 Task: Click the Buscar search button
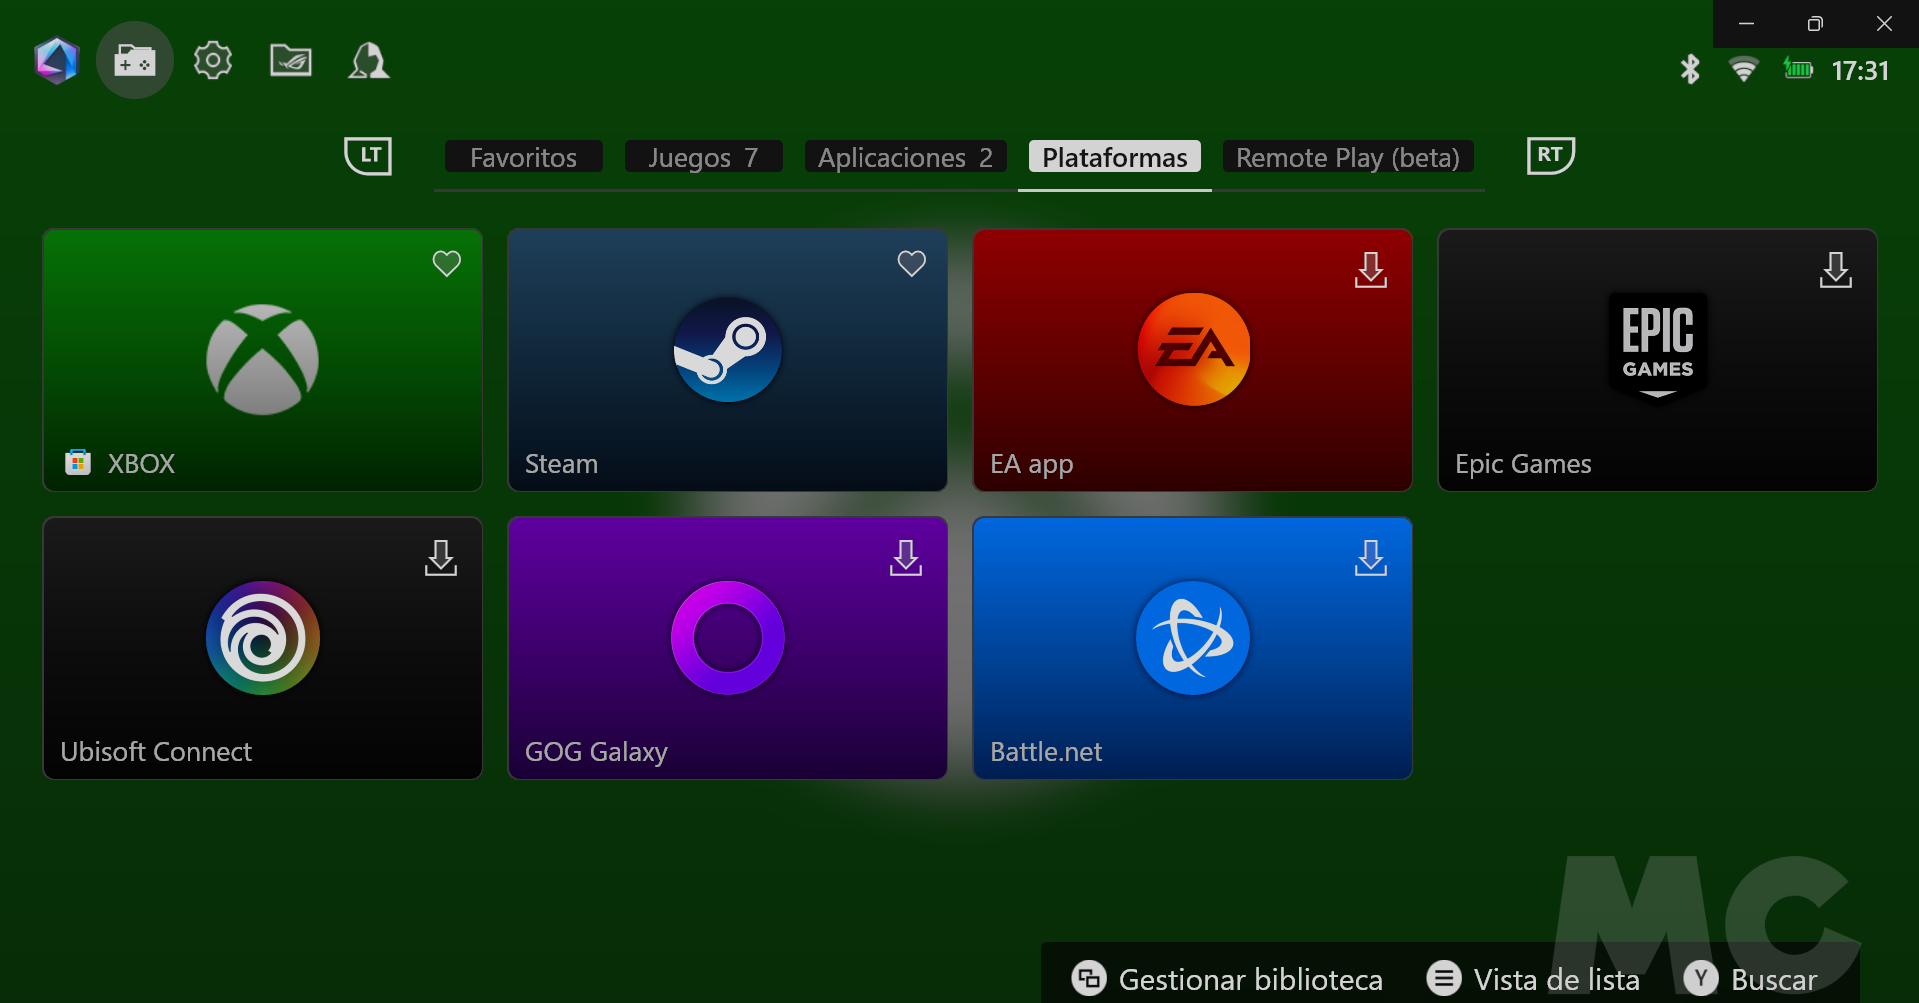point(1750,979)
